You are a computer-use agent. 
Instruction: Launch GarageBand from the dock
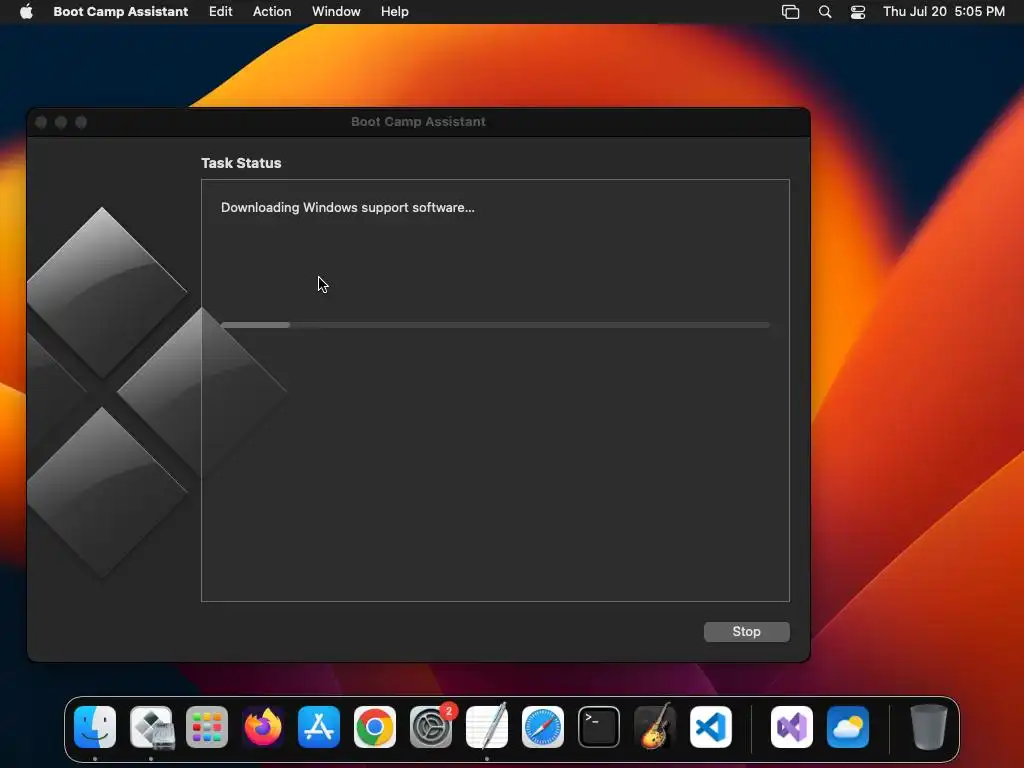pyautogui.click(x=655, y=727)
